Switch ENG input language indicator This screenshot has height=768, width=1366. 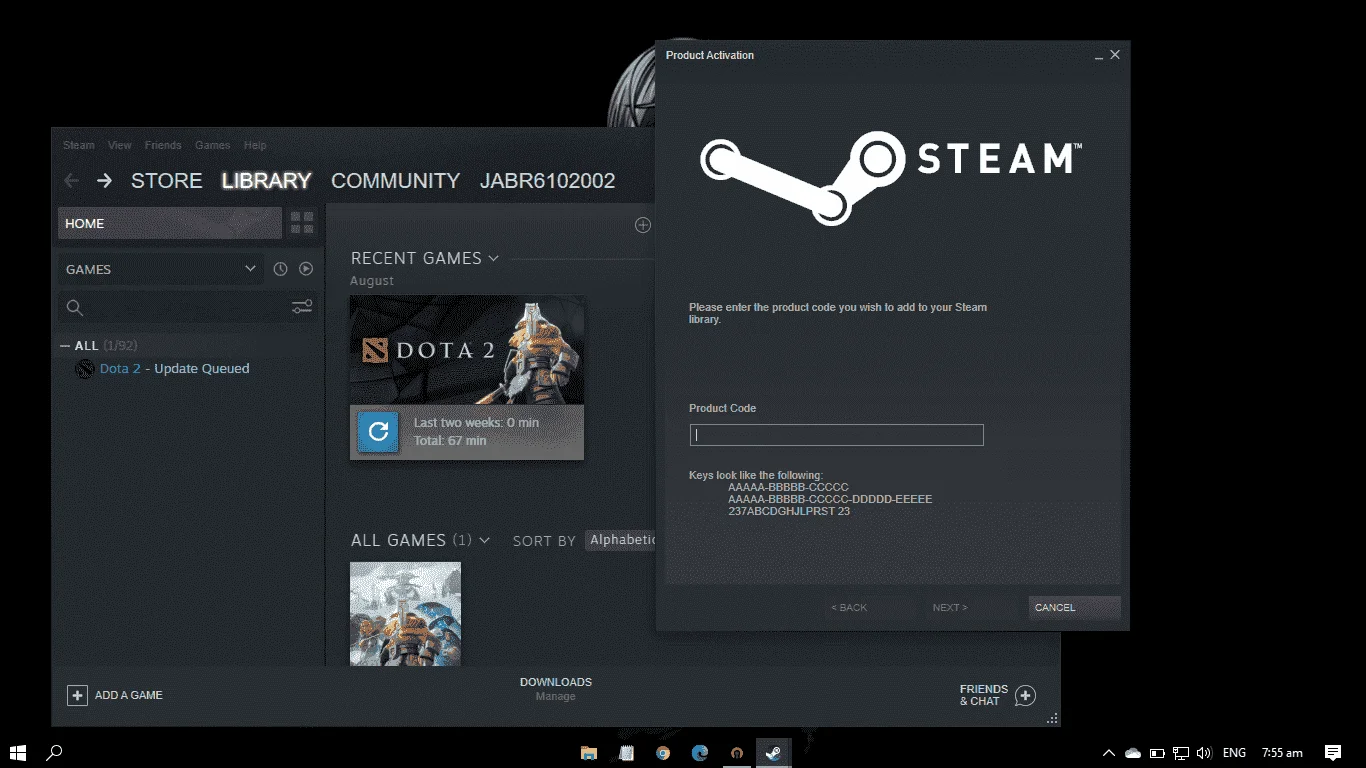pyautogui.click(x=1234, y=753)
